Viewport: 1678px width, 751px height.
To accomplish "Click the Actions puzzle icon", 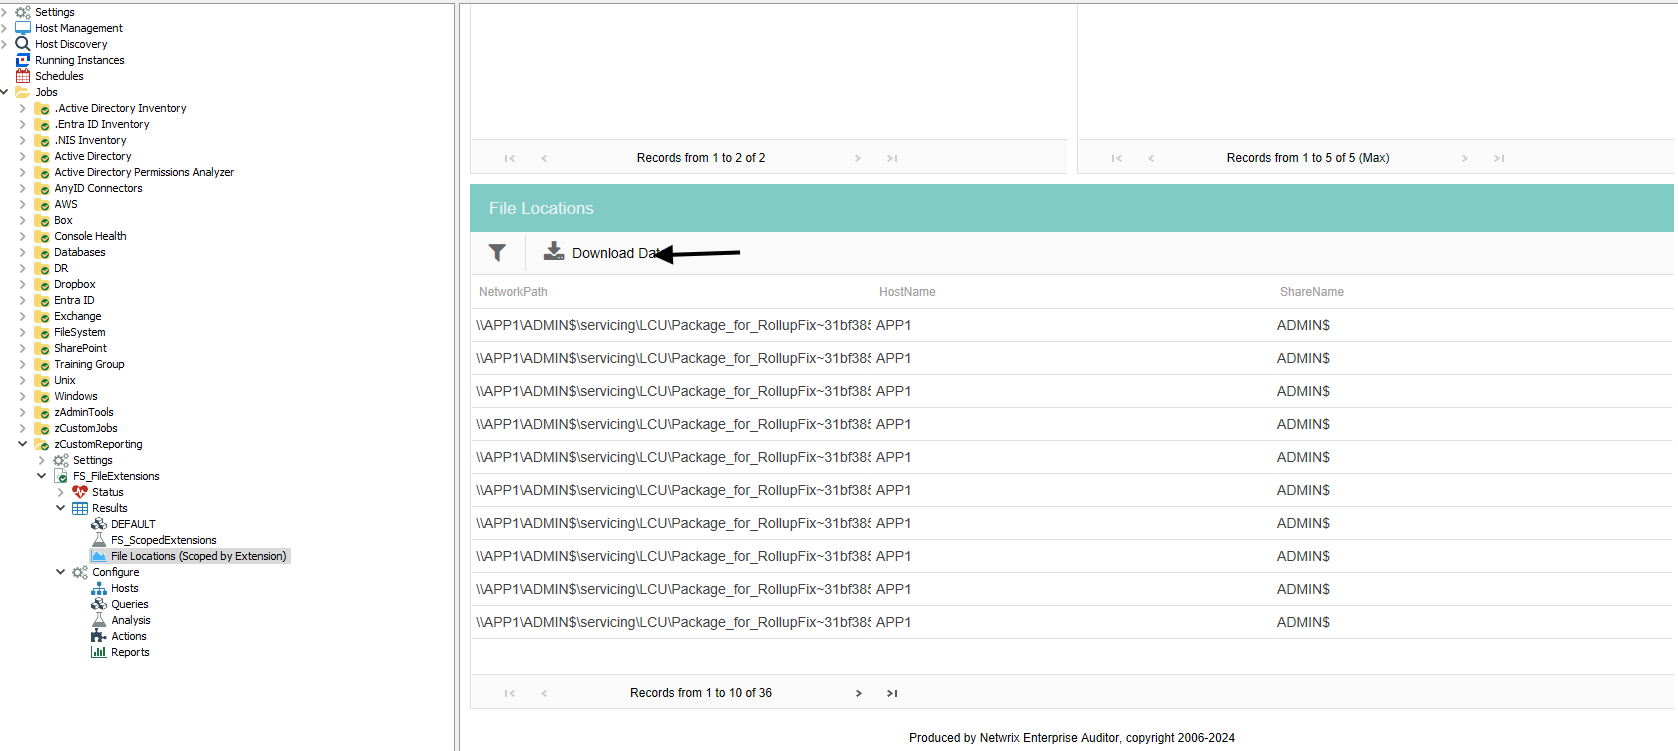I will [x=99, y=636].
